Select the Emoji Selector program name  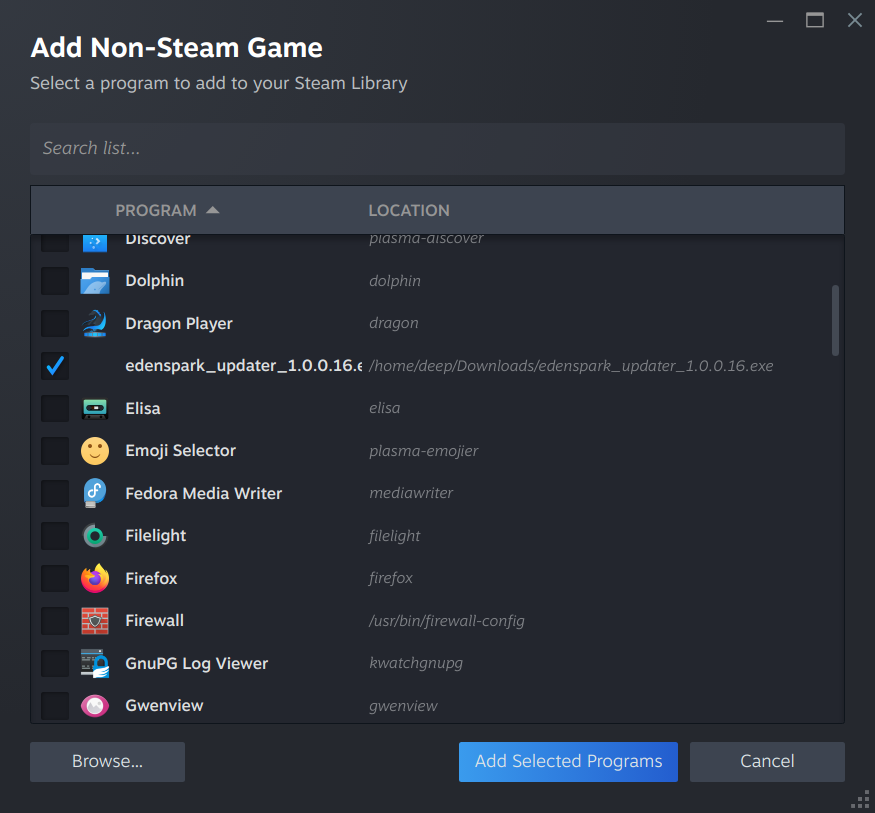(180, 451)
